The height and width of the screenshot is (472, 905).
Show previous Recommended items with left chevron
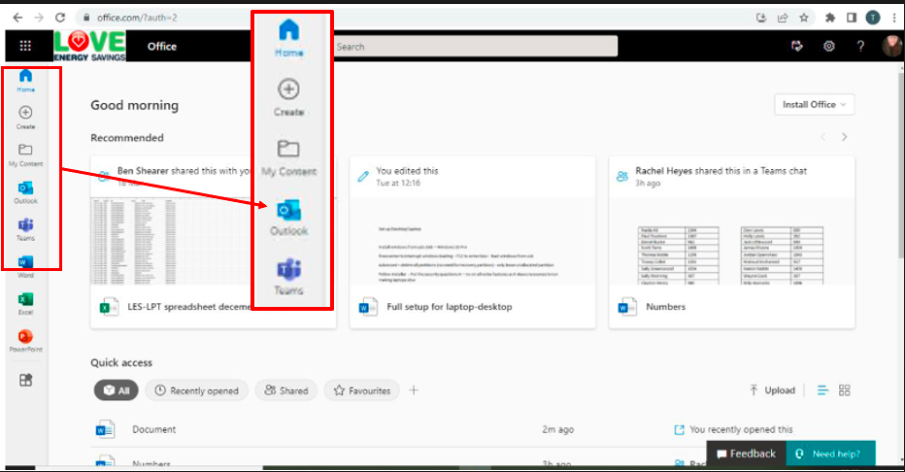coord(823,137)
